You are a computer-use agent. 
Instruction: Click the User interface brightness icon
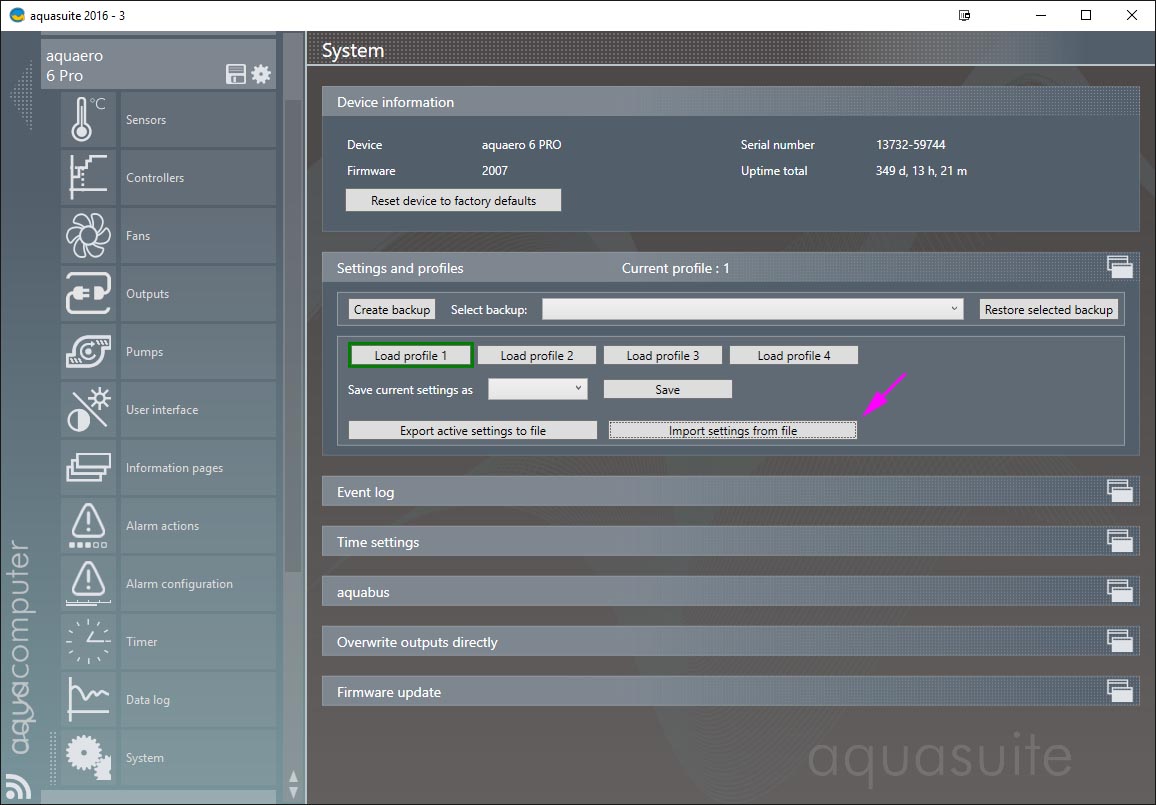(x=88, y=410)
